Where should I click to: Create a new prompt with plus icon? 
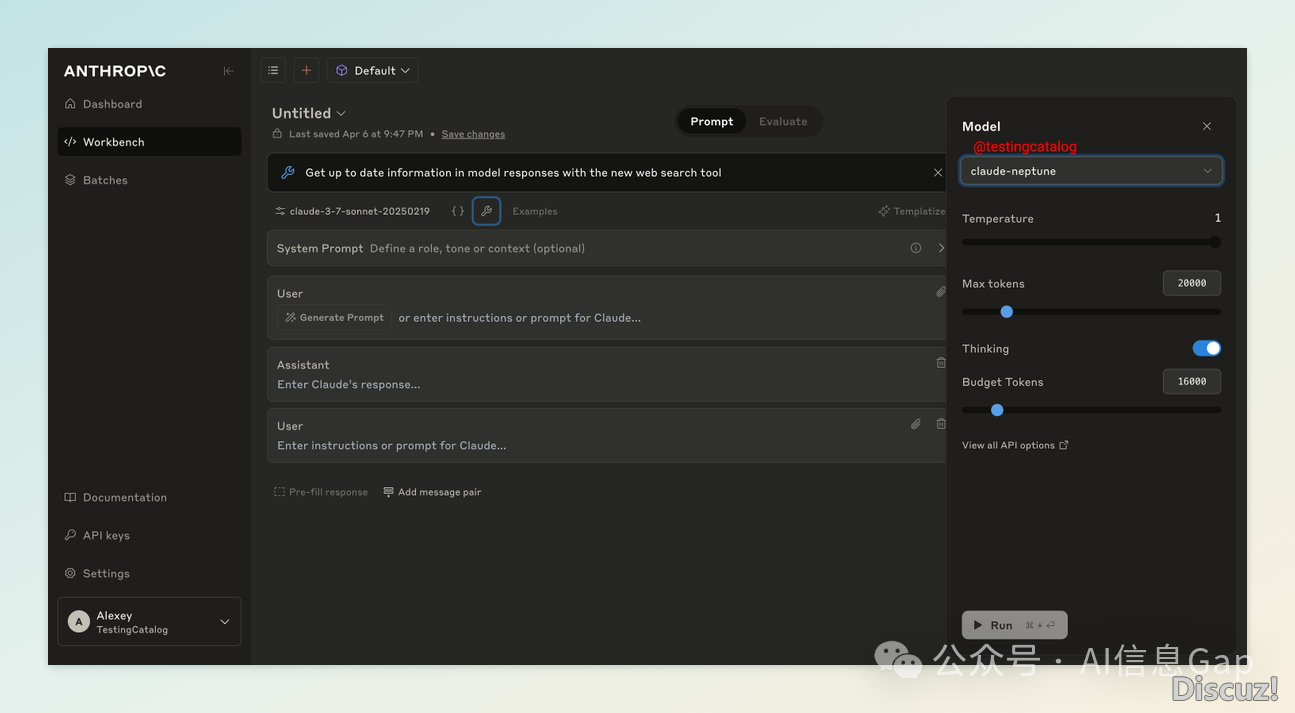coord(306,70)
